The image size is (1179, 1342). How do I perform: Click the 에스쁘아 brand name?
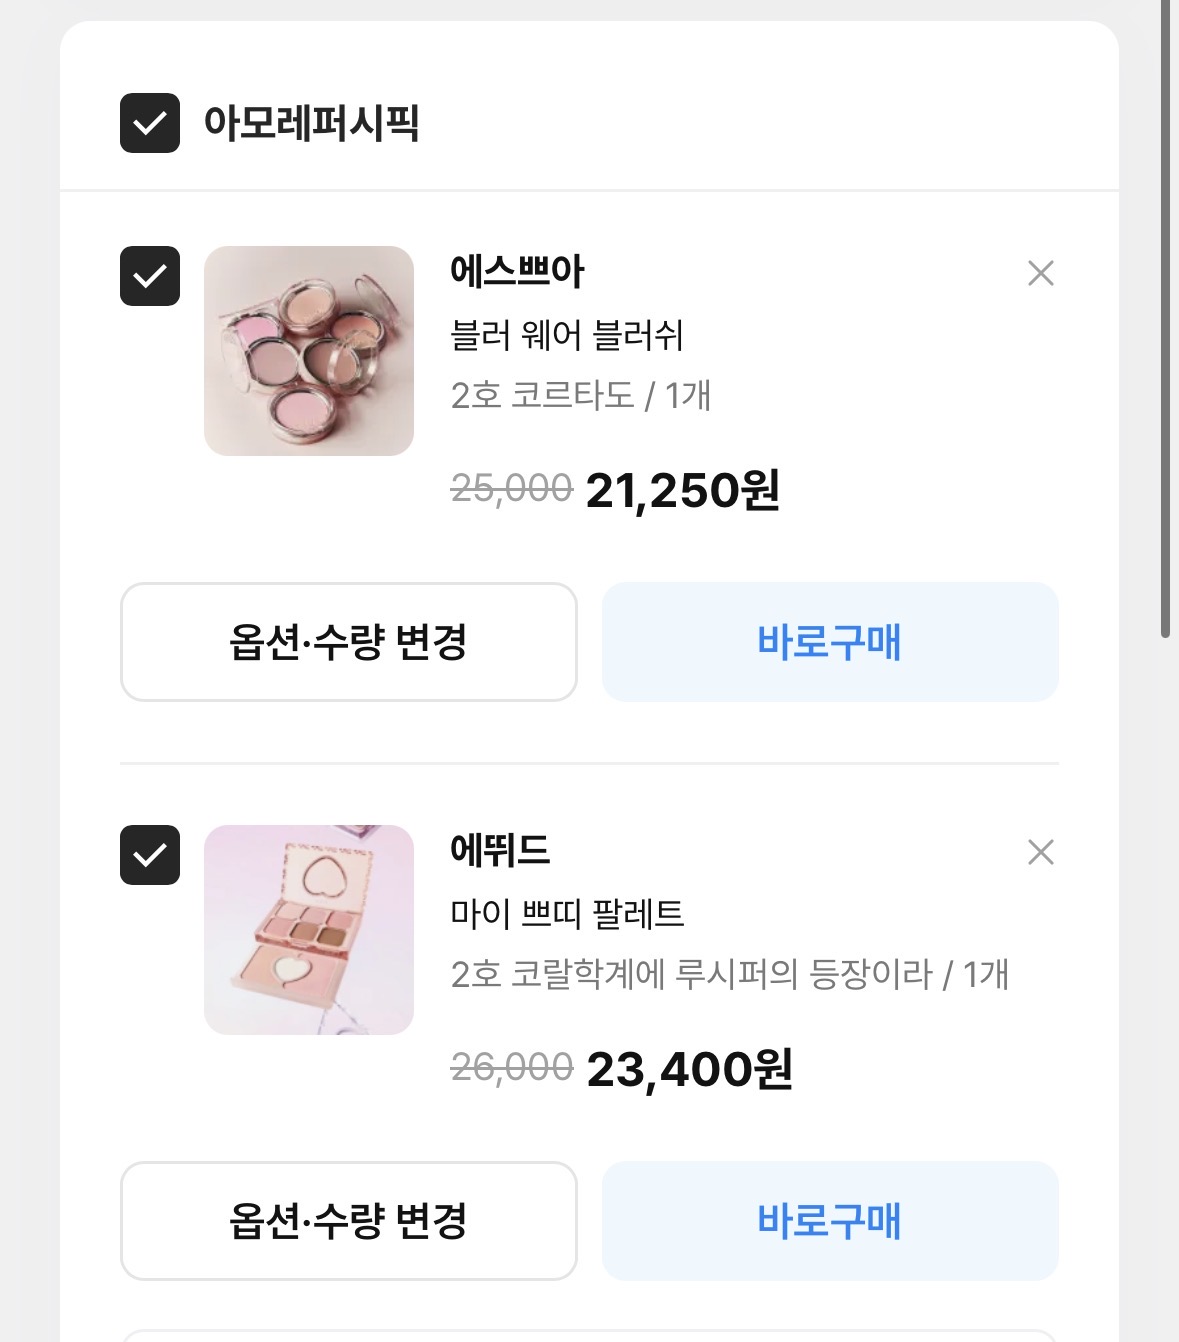(x=517, y=271)
